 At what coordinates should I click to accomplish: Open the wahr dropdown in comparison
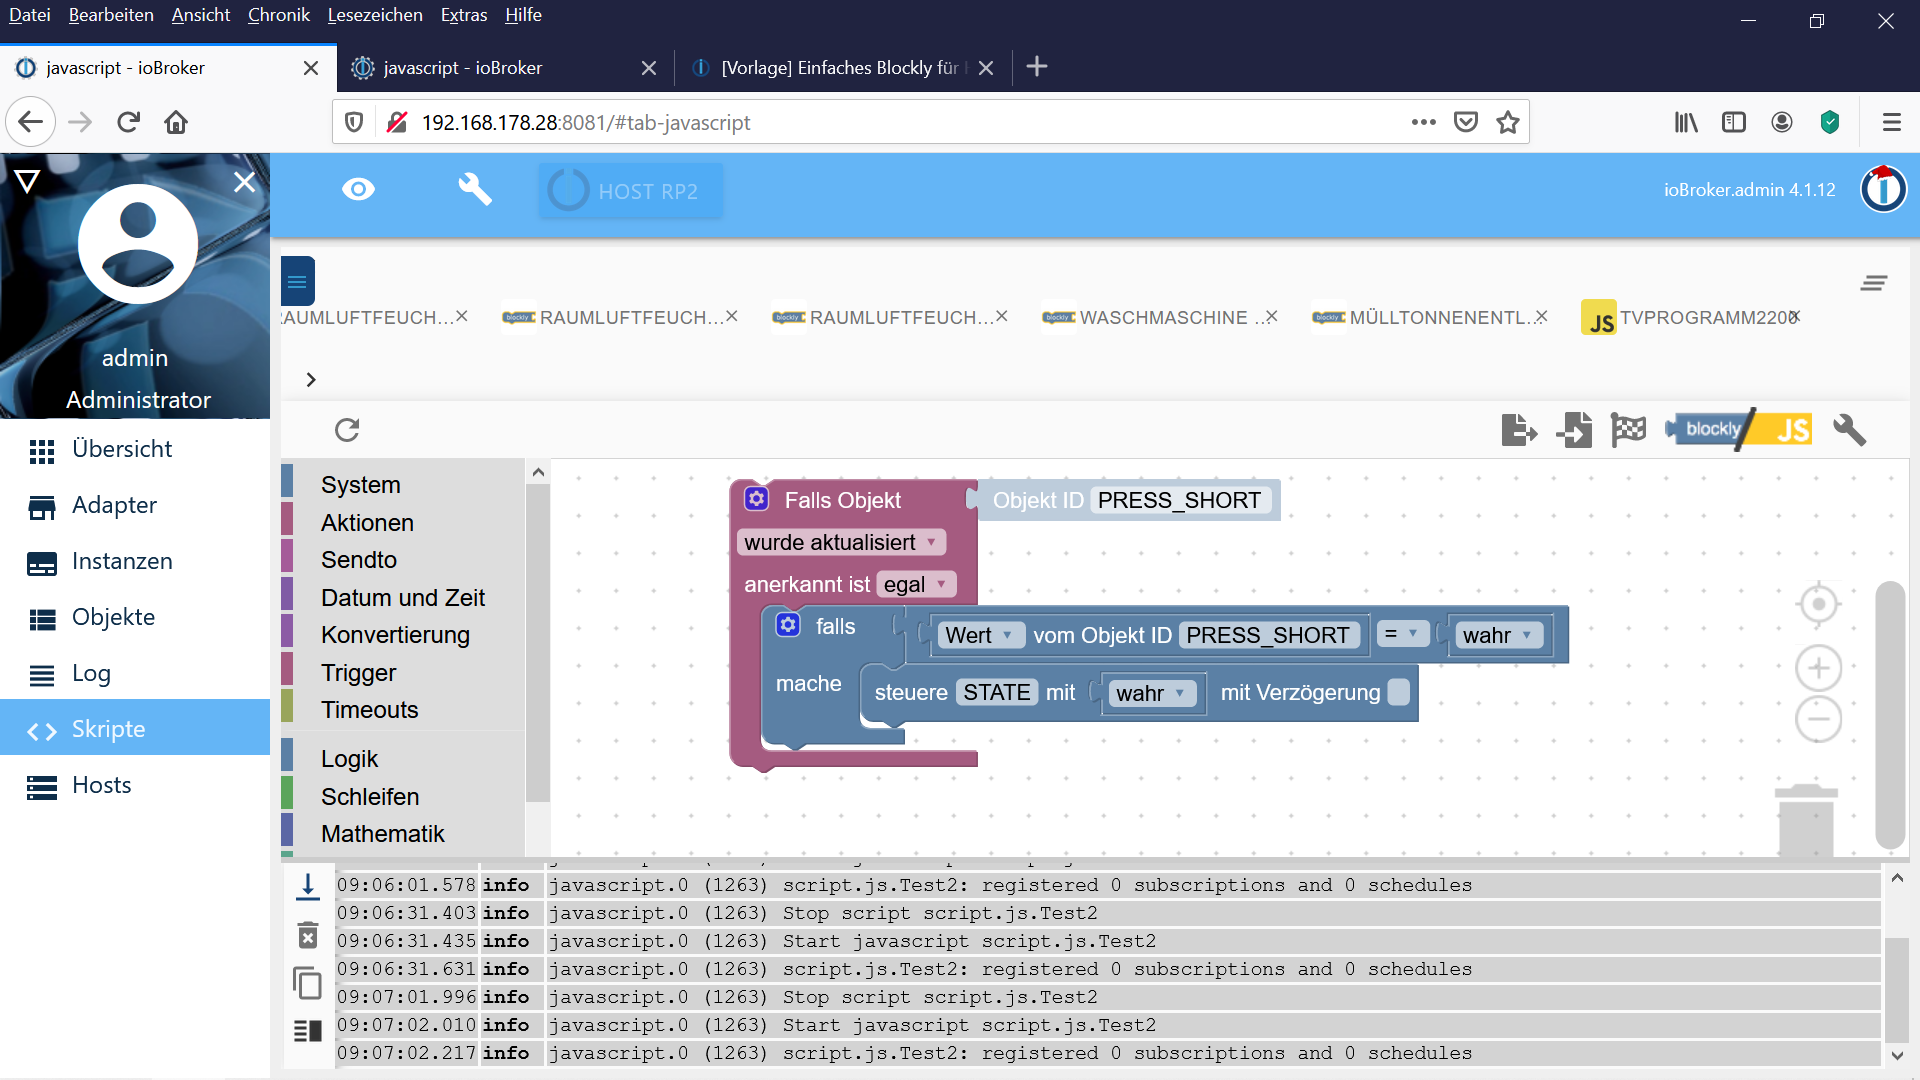pyautogui.click(x=1498, y=636)
